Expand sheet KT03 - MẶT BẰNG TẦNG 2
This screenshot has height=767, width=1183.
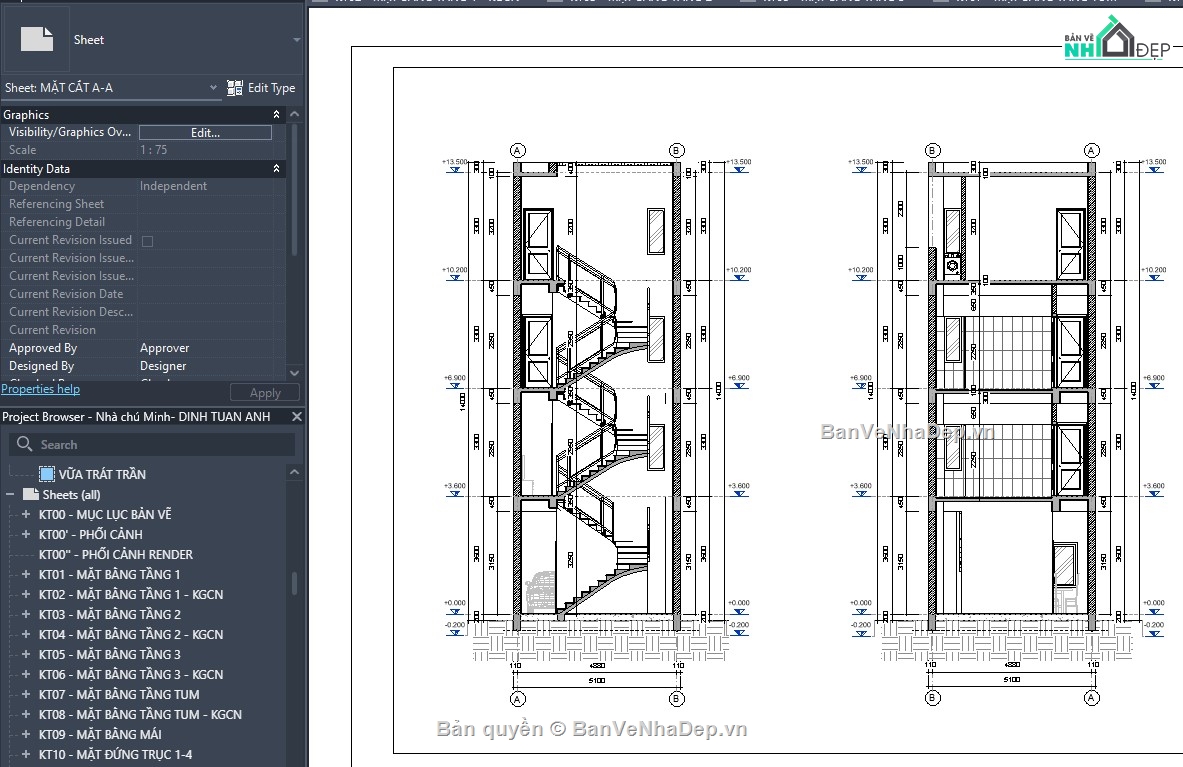coord(26,615)
